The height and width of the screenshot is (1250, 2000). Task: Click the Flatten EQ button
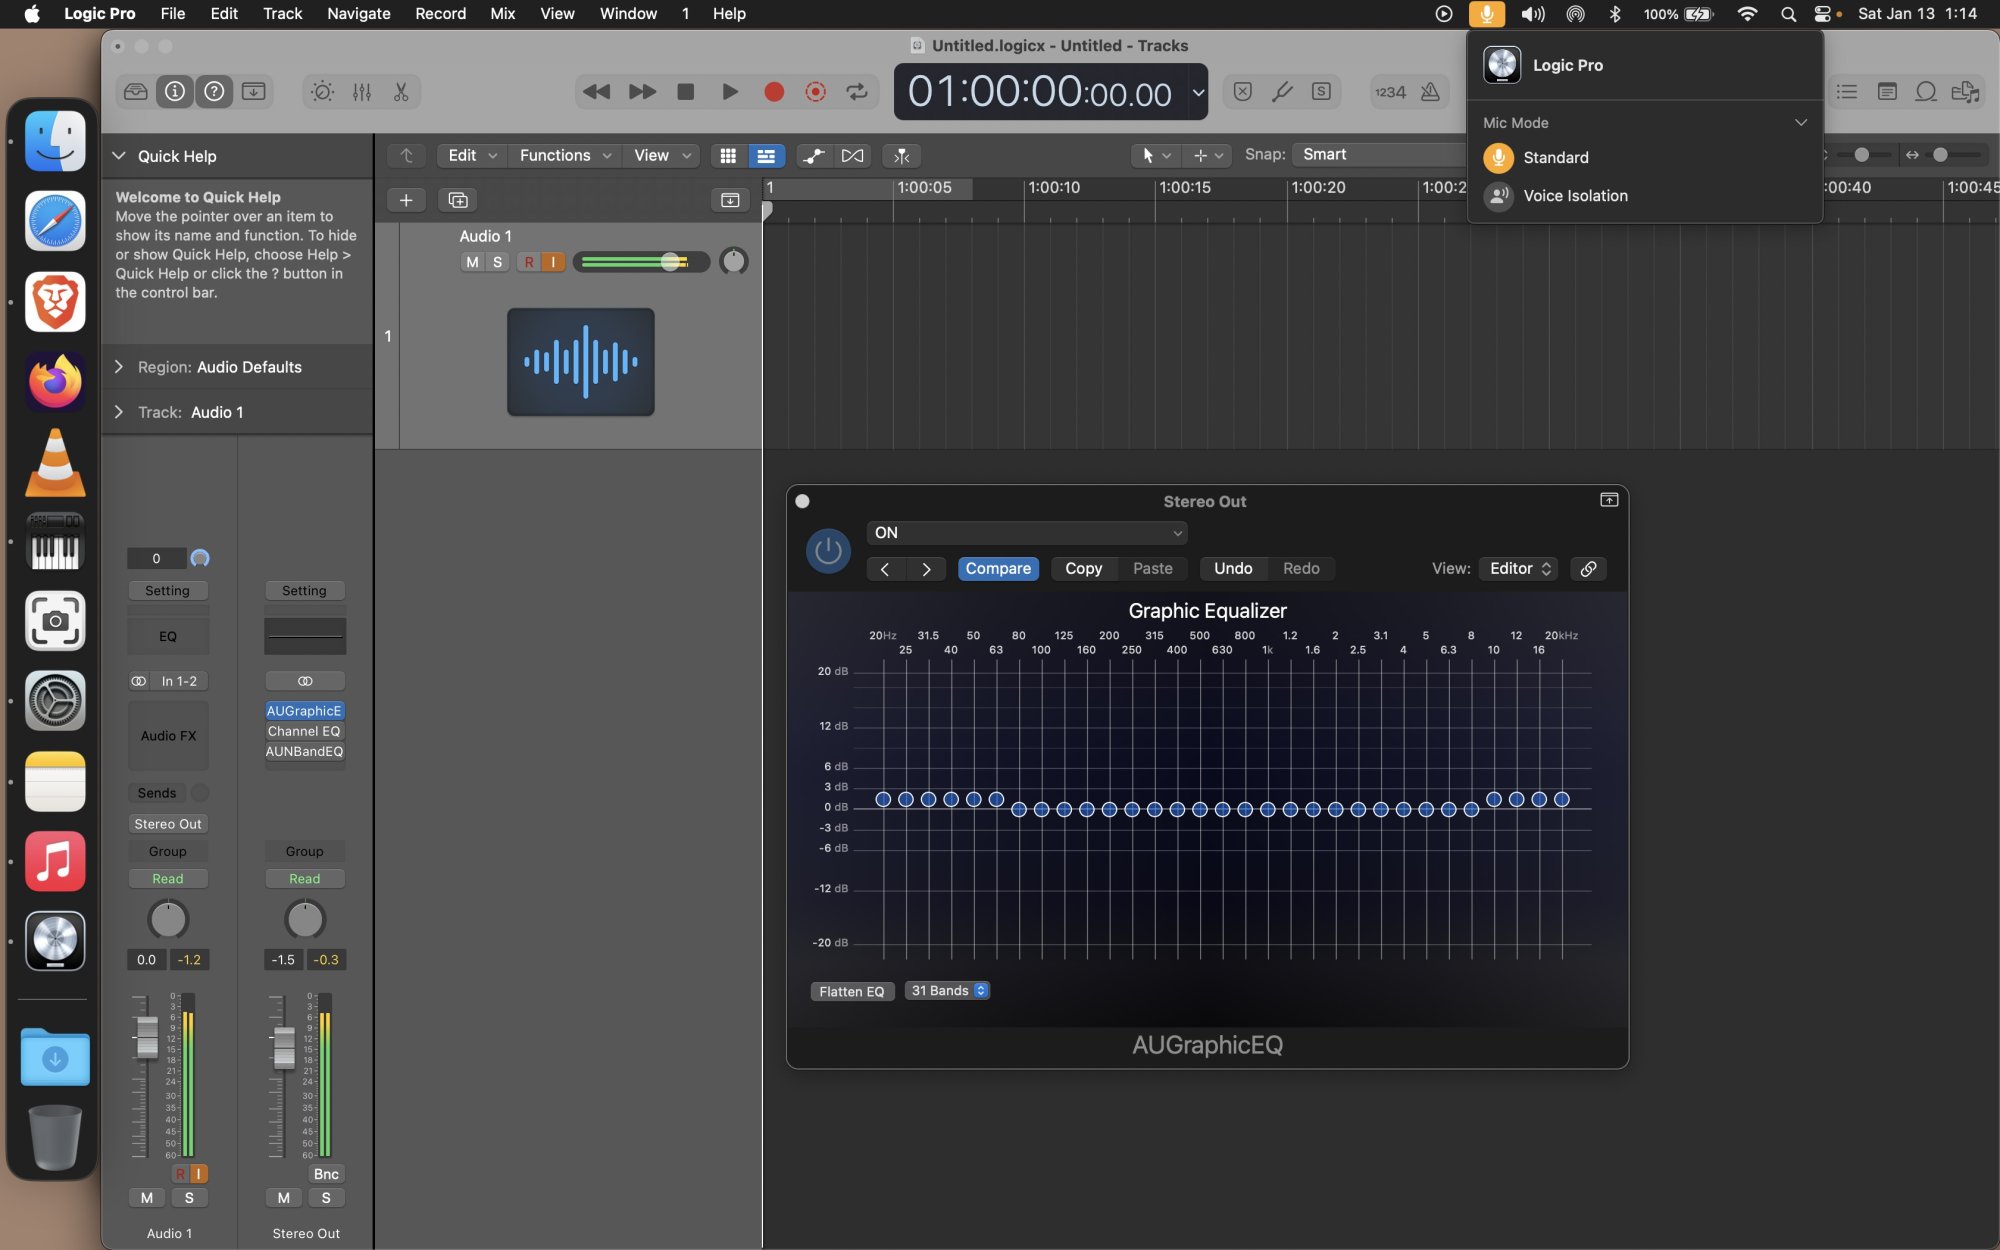tap(851, 991)
